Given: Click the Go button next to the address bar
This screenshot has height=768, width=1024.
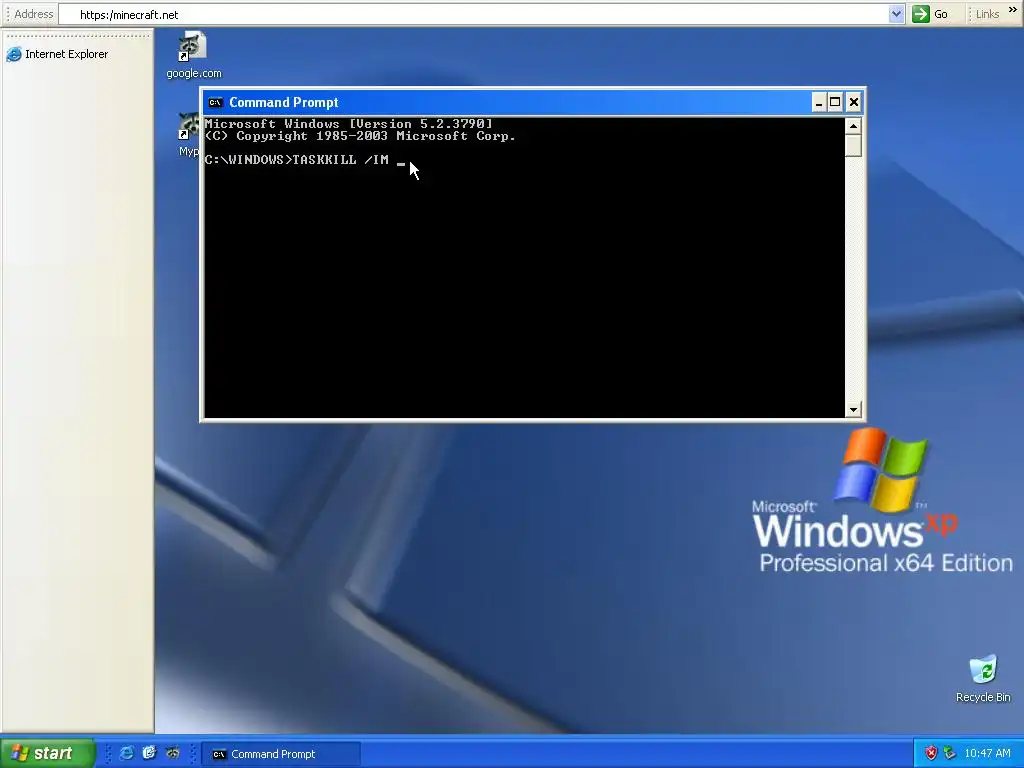Looking at the screenshot, I should pyautogui.click(x=931, y=14).
